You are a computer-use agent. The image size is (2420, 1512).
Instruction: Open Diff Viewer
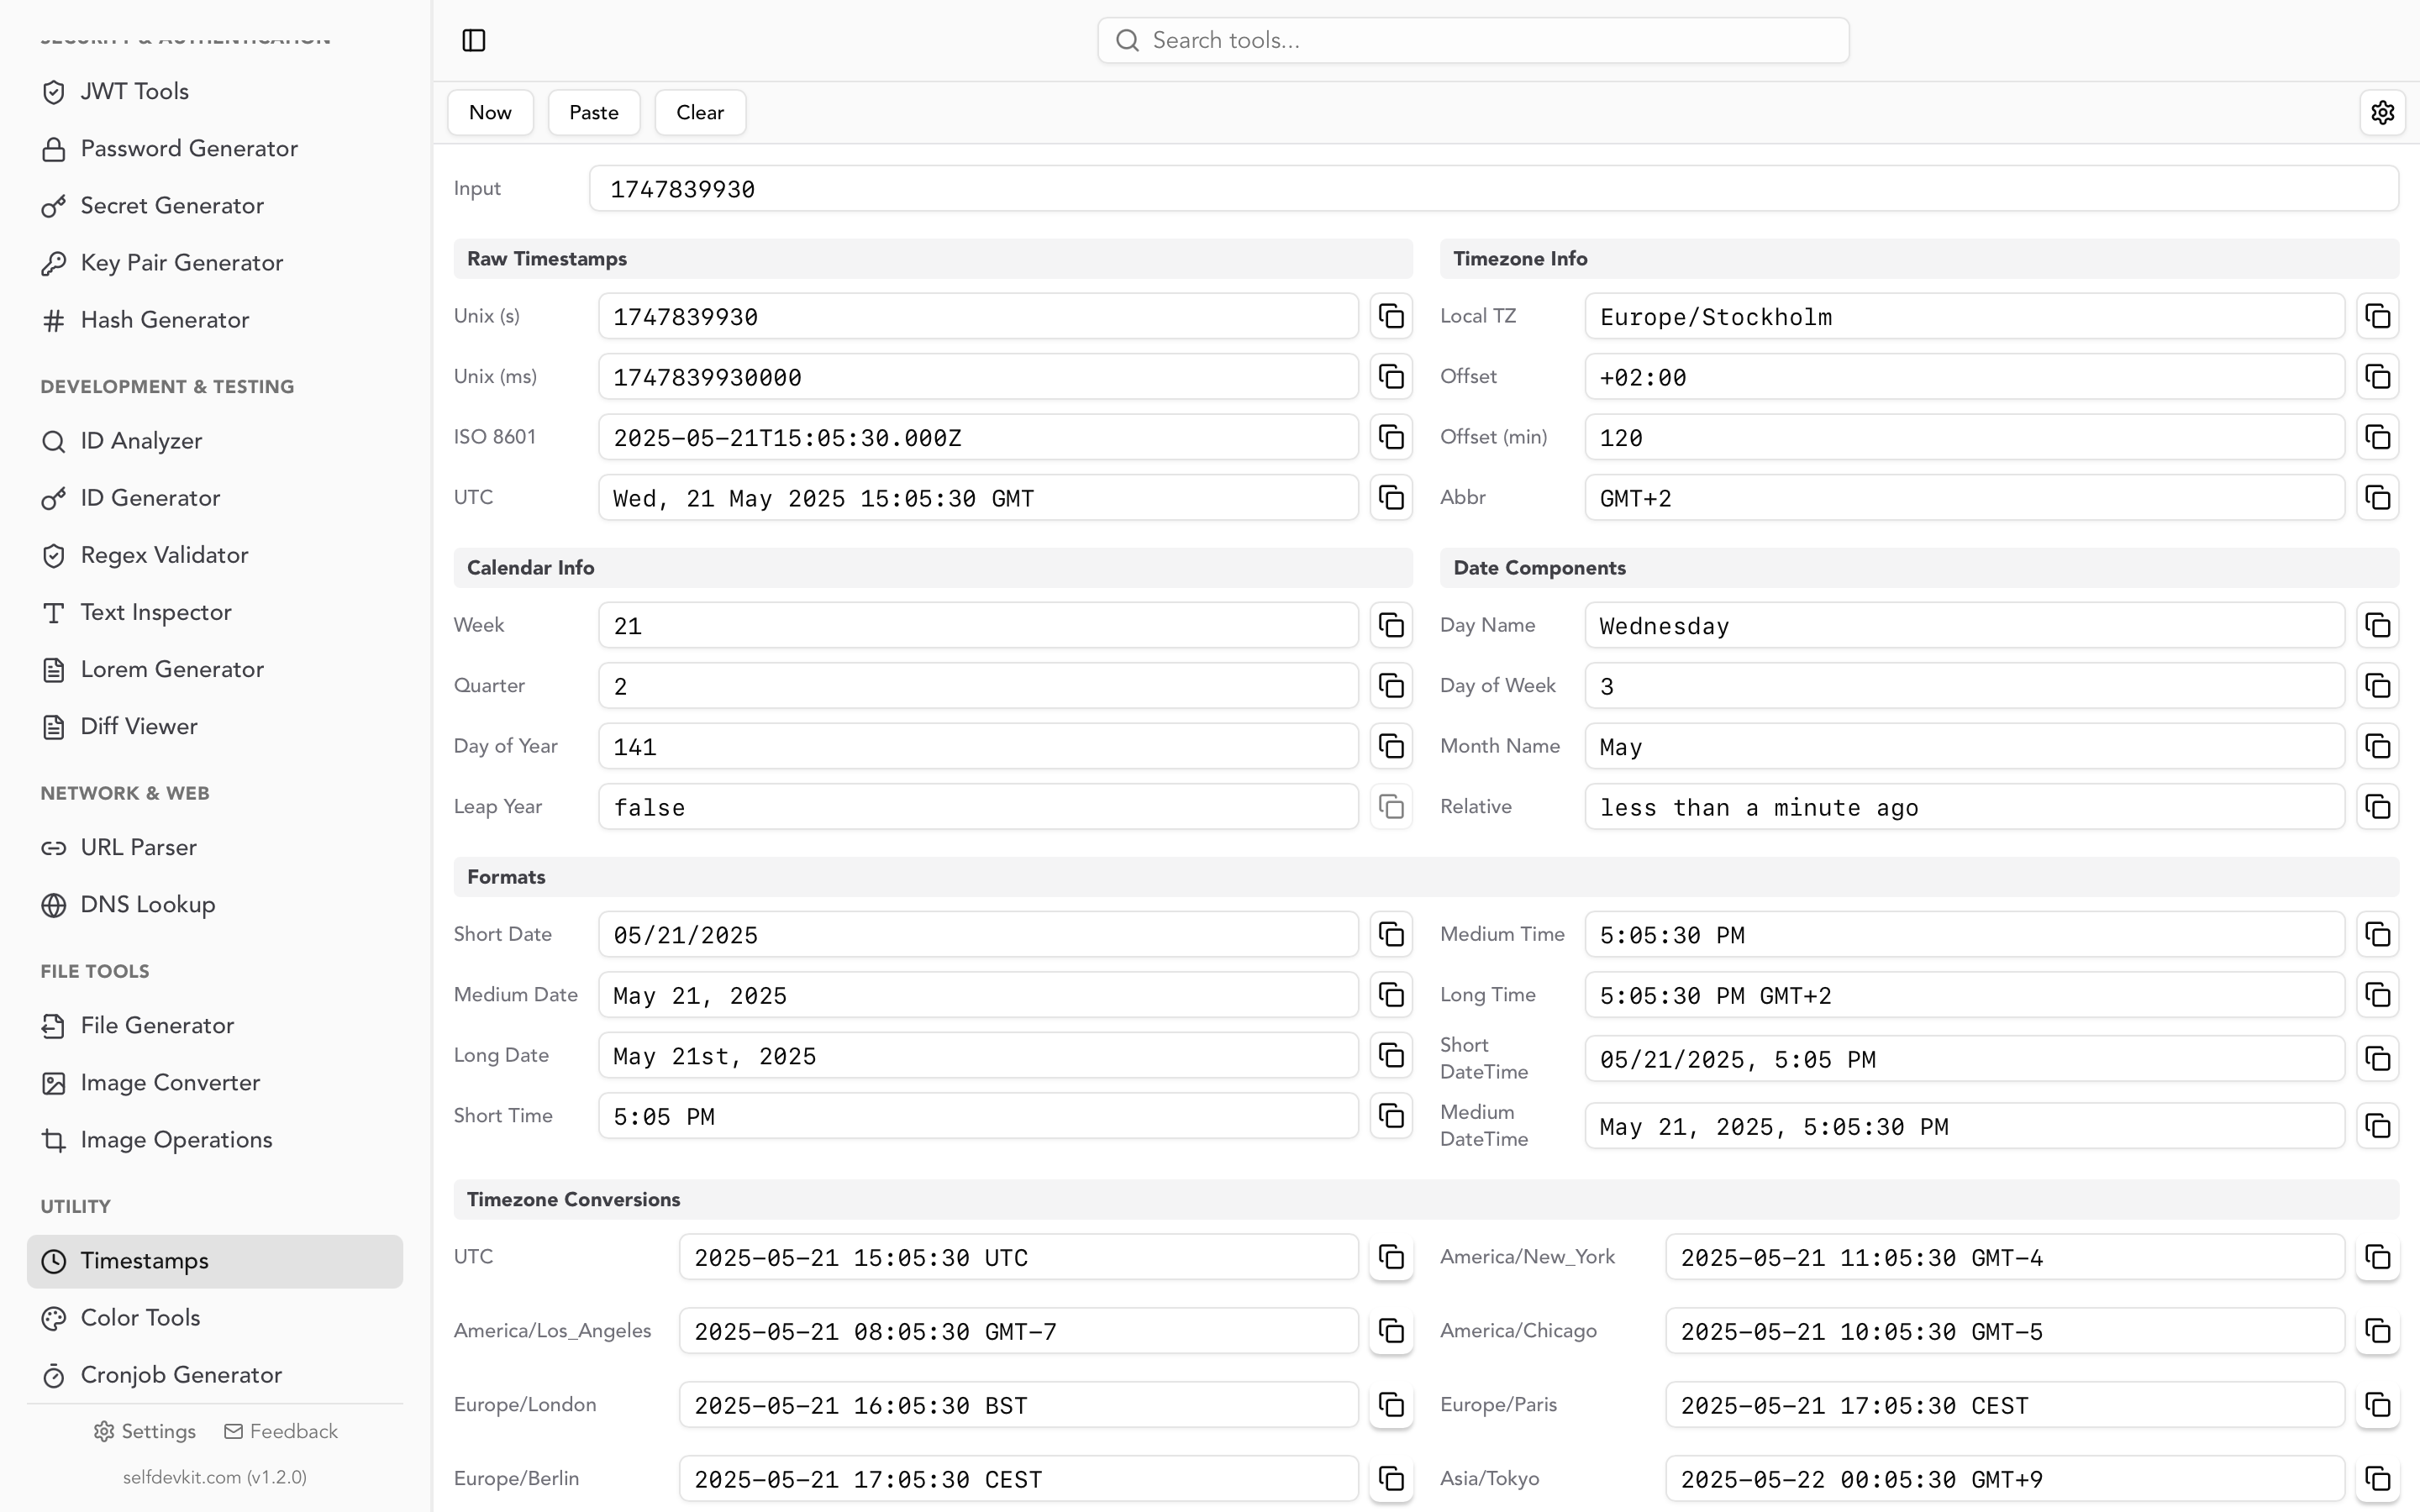(x=215, y=726)
